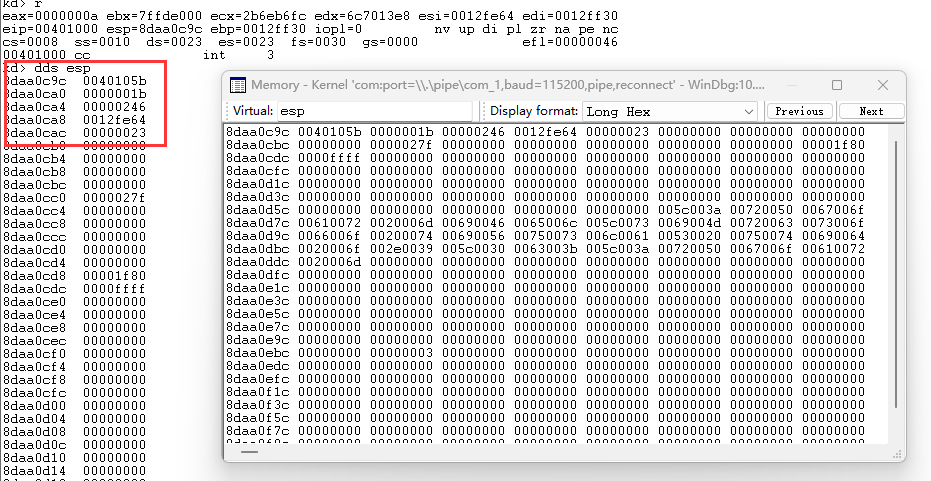Viewport: 931px width, 481px height.
Task: Click address 8daa0cd8 in dds output
Action: pos(35,275)
